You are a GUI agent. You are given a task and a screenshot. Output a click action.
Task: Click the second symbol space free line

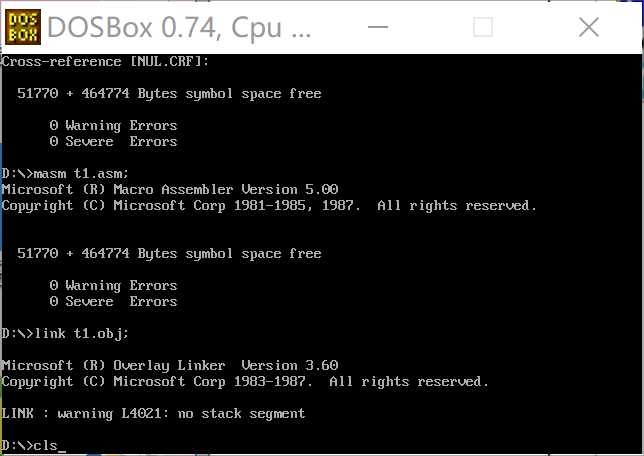coord(169,253)
